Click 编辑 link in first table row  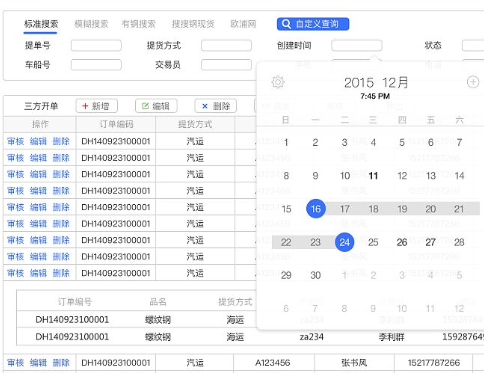tap(38, 141)
